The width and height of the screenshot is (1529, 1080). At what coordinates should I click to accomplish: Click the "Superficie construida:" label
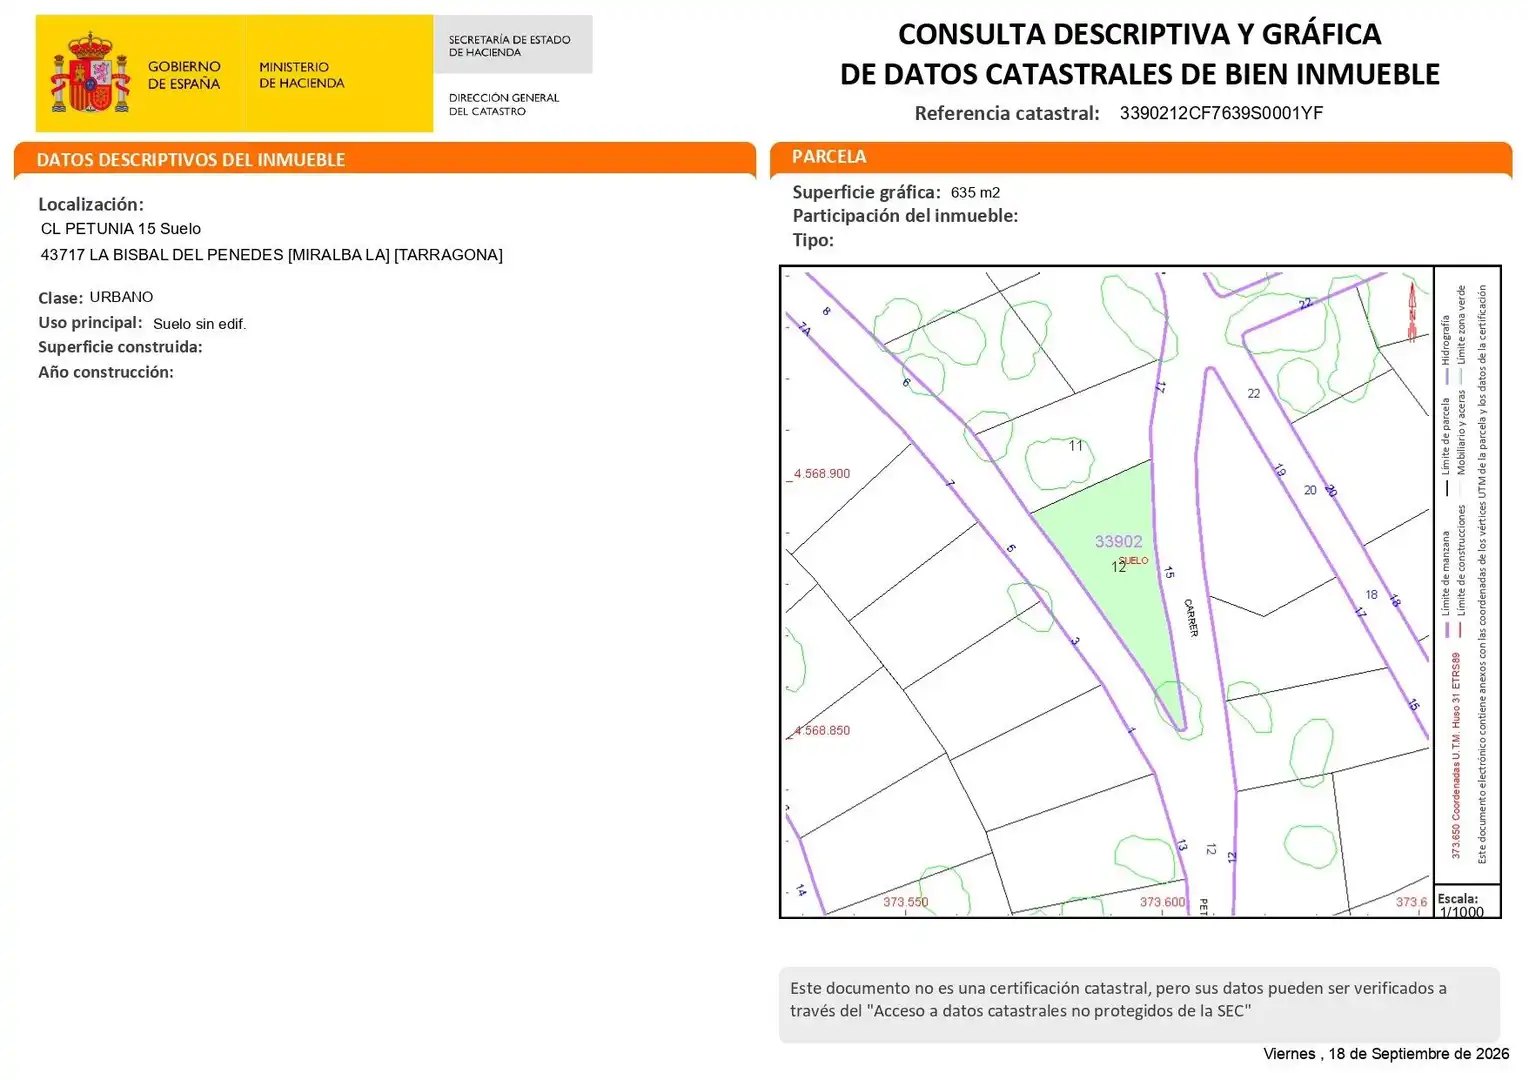pyautogui.click(x=120, y=347)
